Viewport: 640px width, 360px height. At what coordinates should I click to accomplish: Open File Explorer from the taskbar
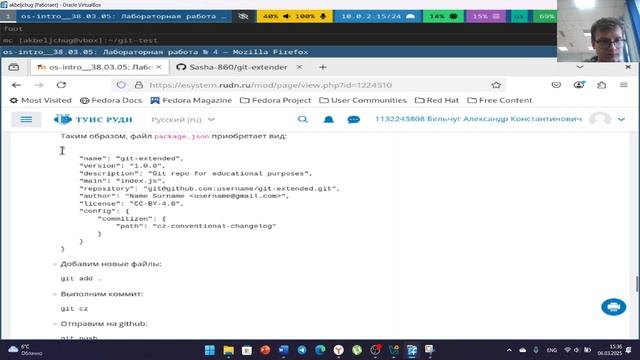click(x=229, y=350)
